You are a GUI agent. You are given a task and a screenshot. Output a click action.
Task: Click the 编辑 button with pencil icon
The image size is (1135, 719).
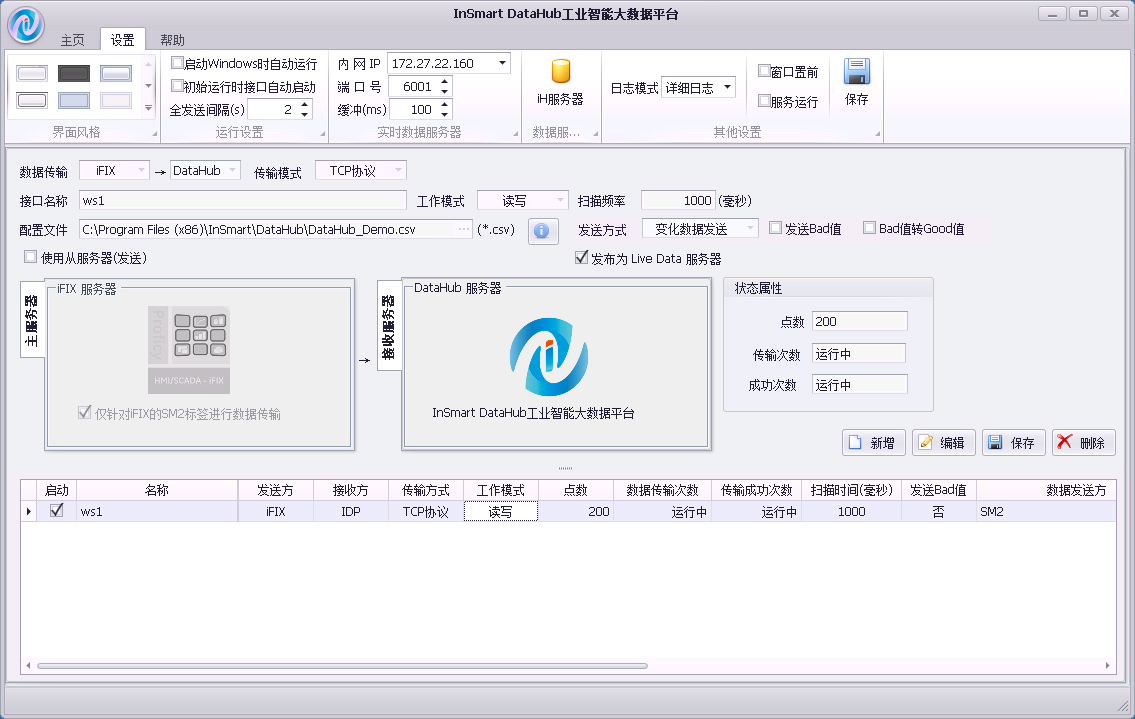click(943, 442)
